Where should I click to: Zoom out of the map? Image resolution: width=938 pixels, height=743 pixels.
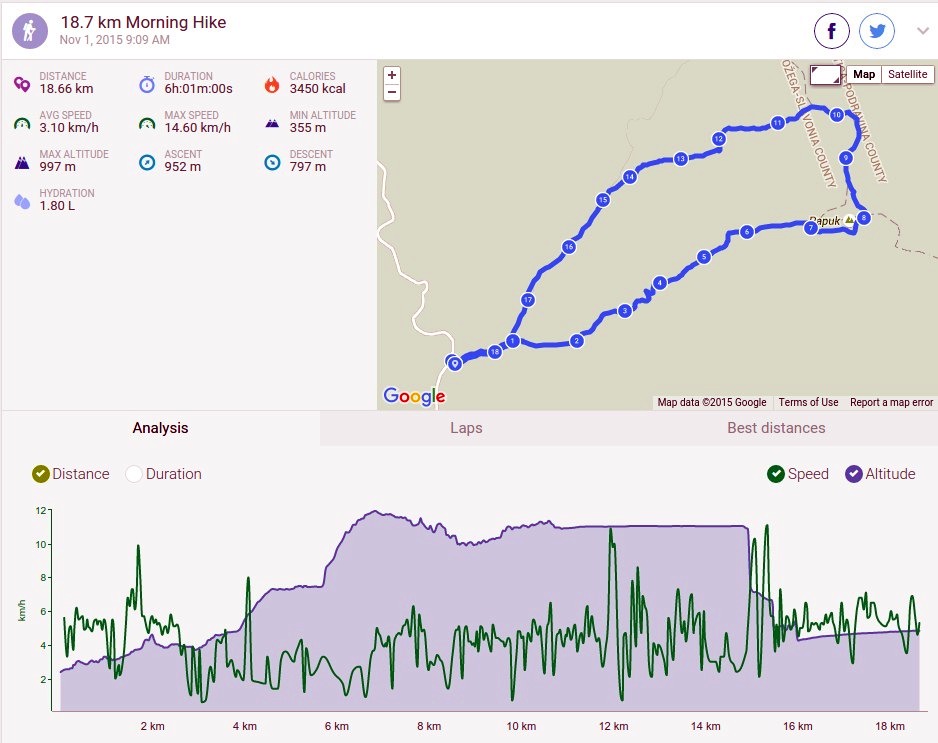click(x=392, y=92)
